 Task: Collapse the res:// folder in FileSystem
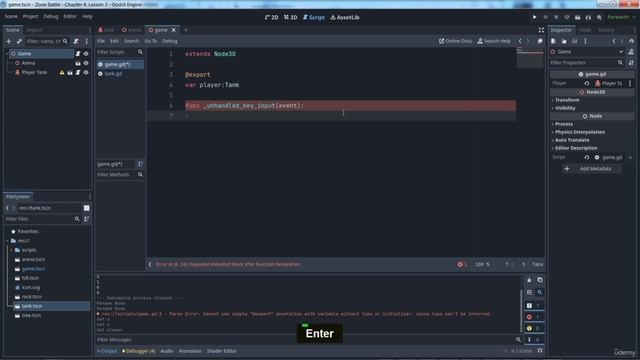8,241
